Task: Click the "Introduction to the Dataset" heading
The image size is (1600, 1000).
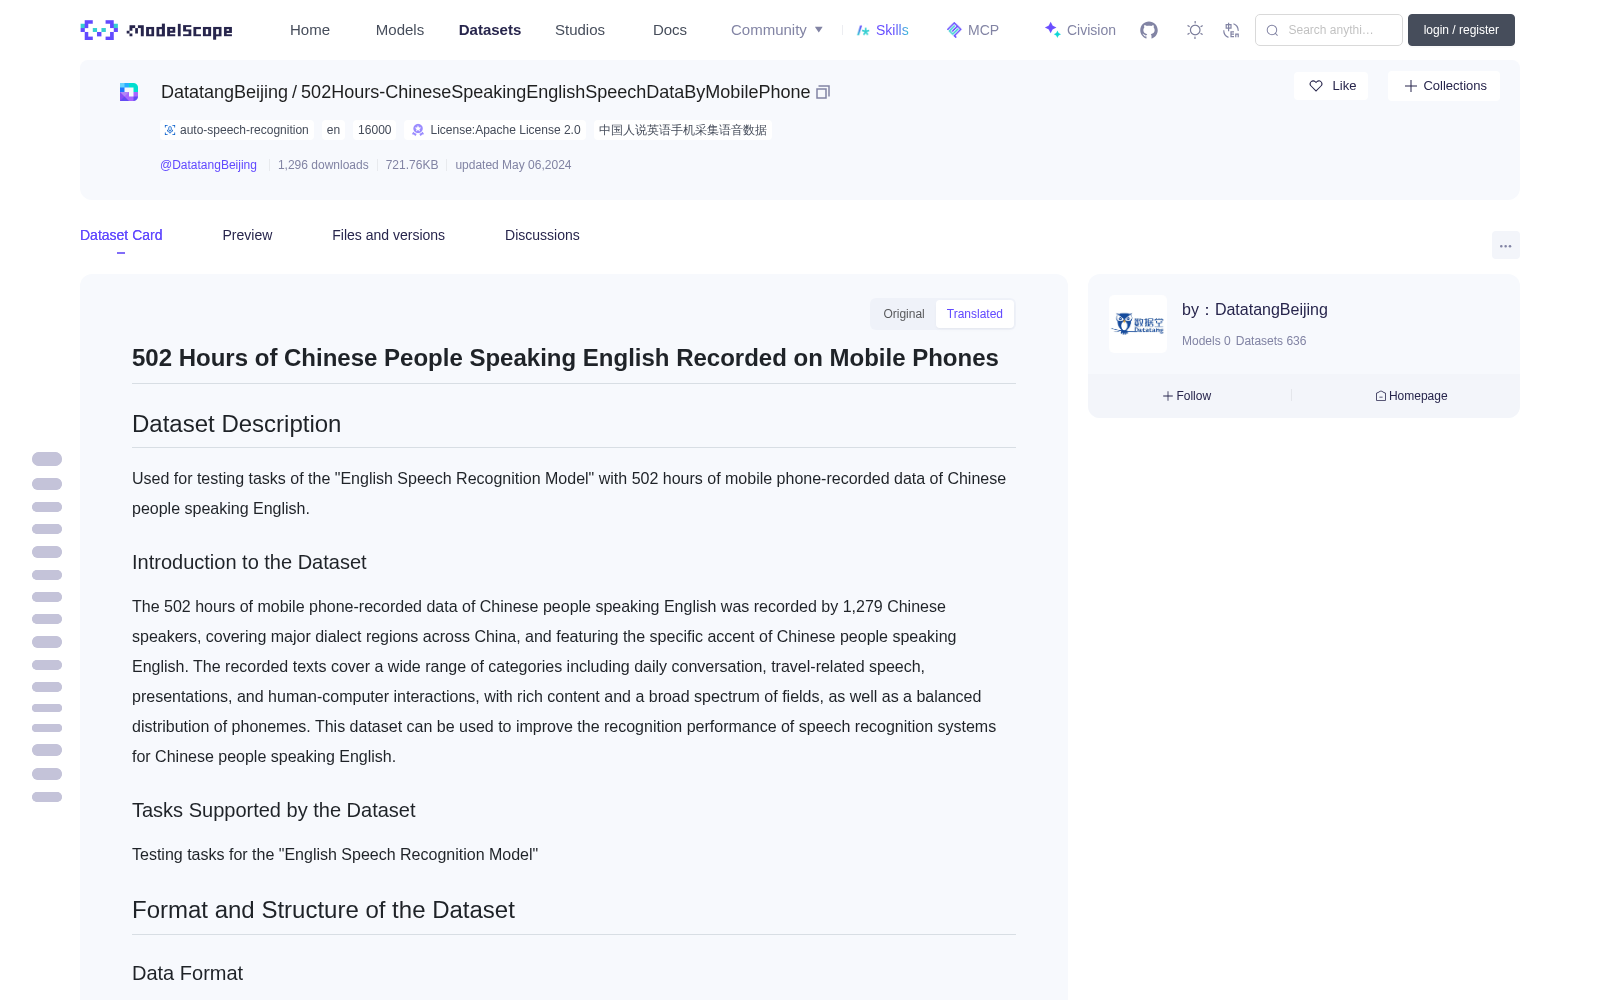Action: pos(249,562)
